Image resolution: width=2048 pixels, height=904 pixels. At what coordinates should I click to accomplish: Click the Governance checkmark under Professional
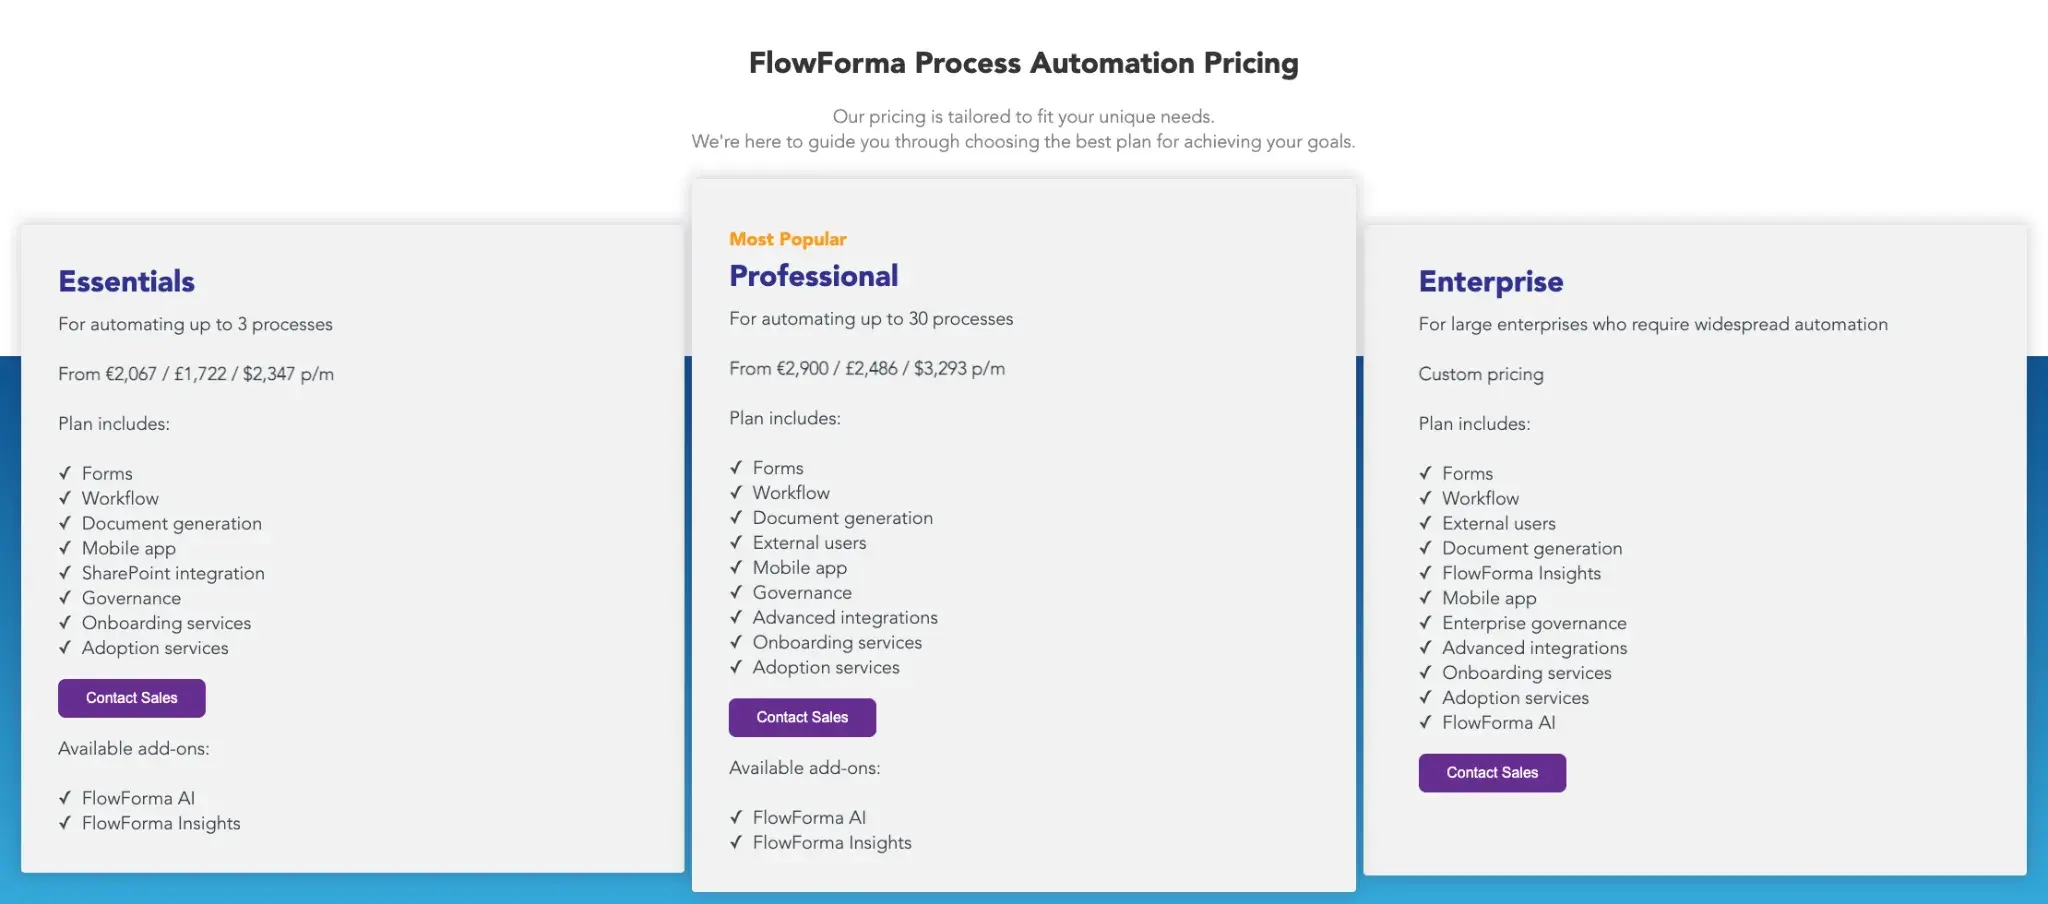737,592
